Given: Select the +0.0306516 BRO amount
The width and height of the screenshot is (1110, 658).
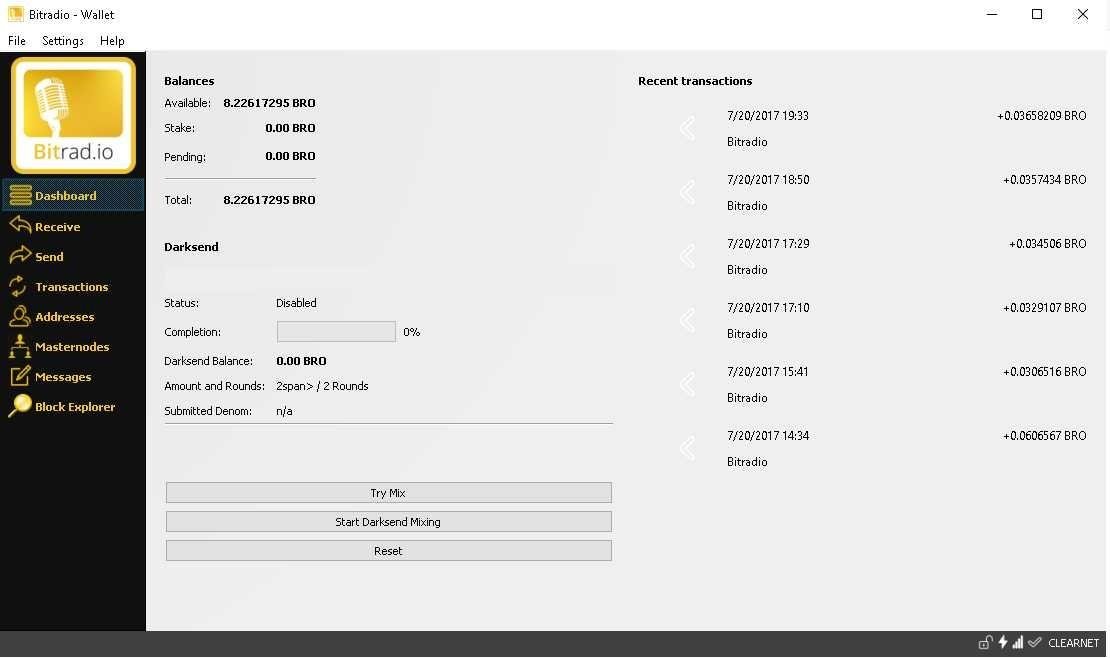Looking at the screenshot, I should [1044, 372].
